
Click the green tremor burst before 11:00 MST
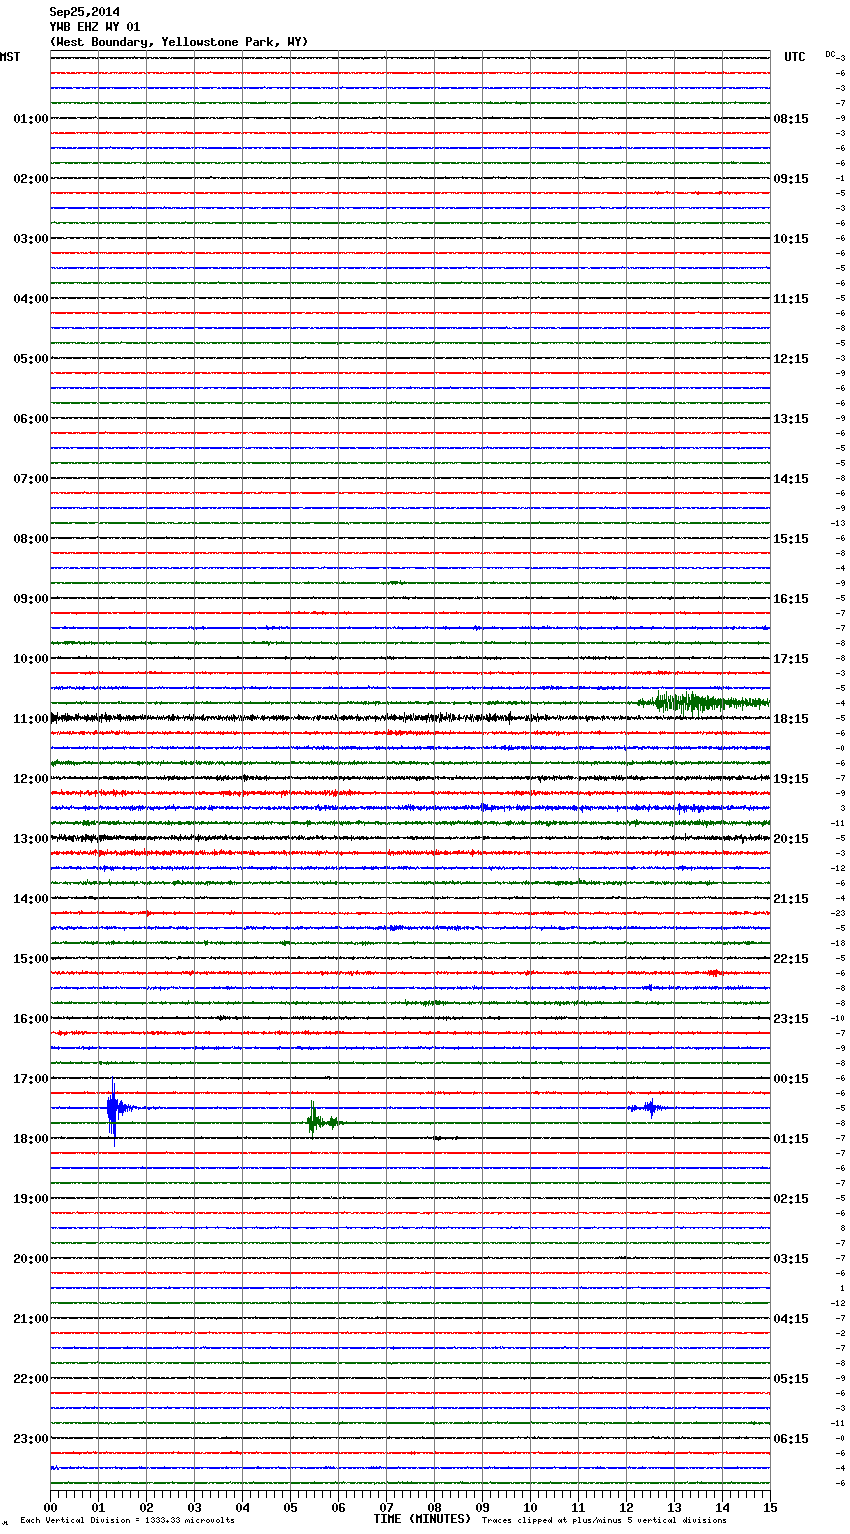[x=702, y=702]
